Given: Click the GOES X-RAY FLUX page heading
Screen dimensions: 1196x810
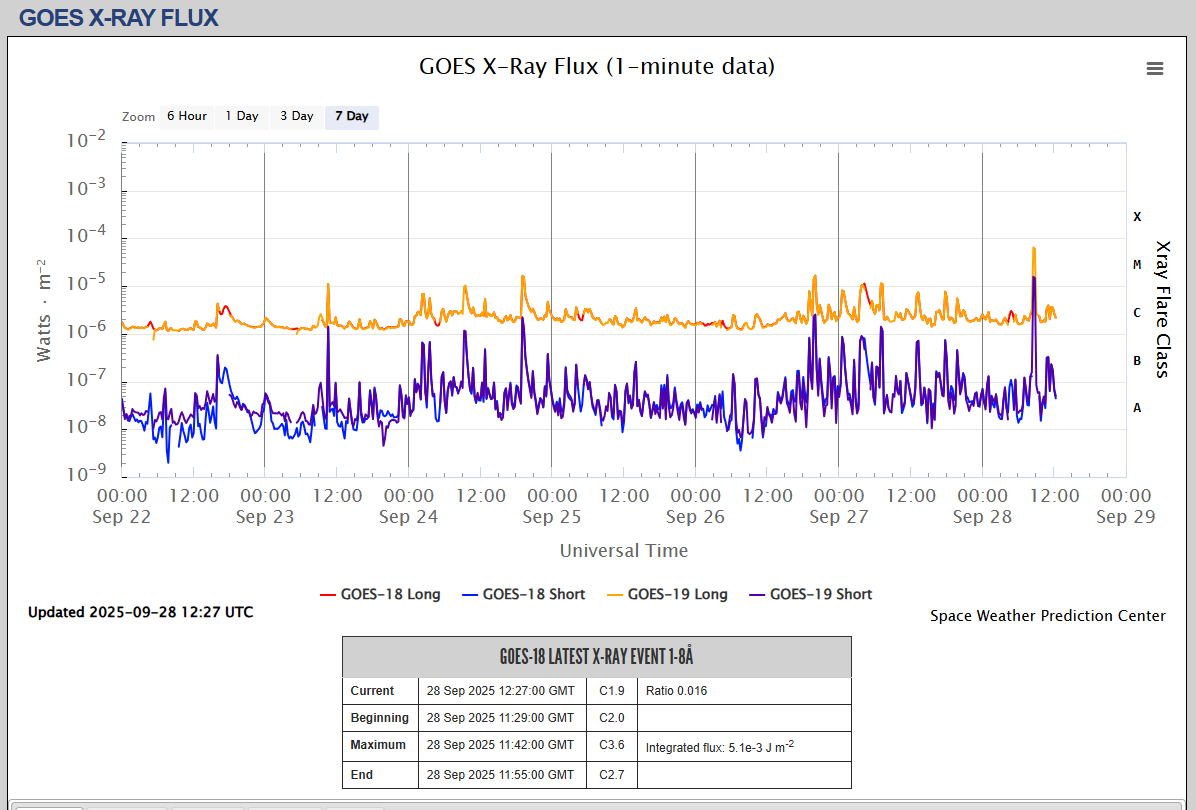Looking at the screenshot, I should point(118,17).
